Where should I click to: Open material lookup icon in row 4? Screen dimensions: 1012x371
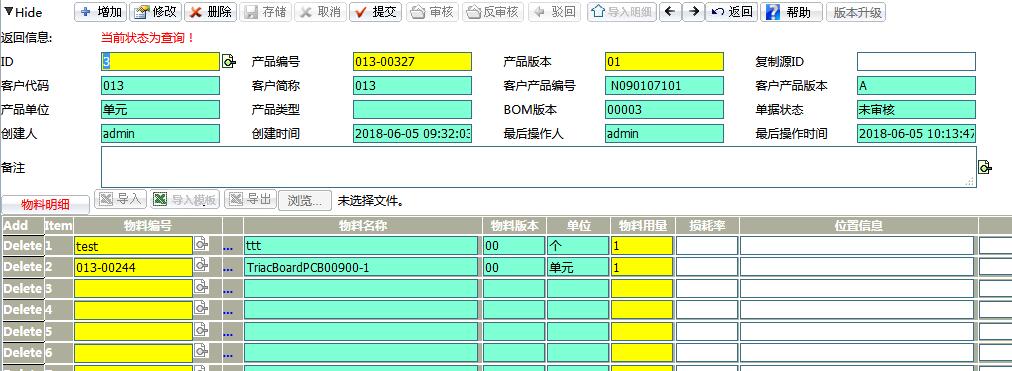[x=201, y=308]
